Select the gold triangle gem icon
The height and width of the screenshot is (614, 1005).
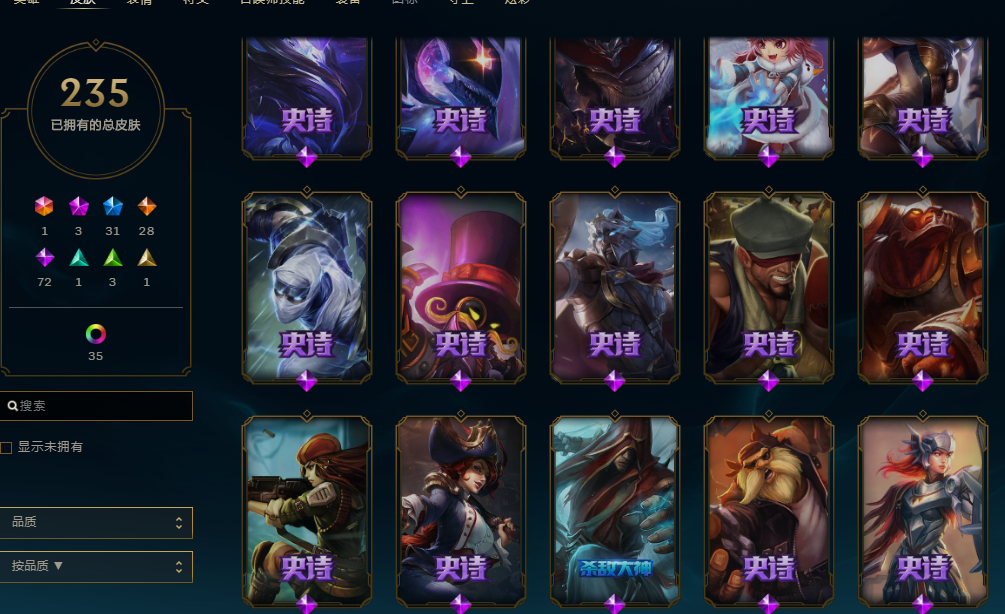click(147, 258)
